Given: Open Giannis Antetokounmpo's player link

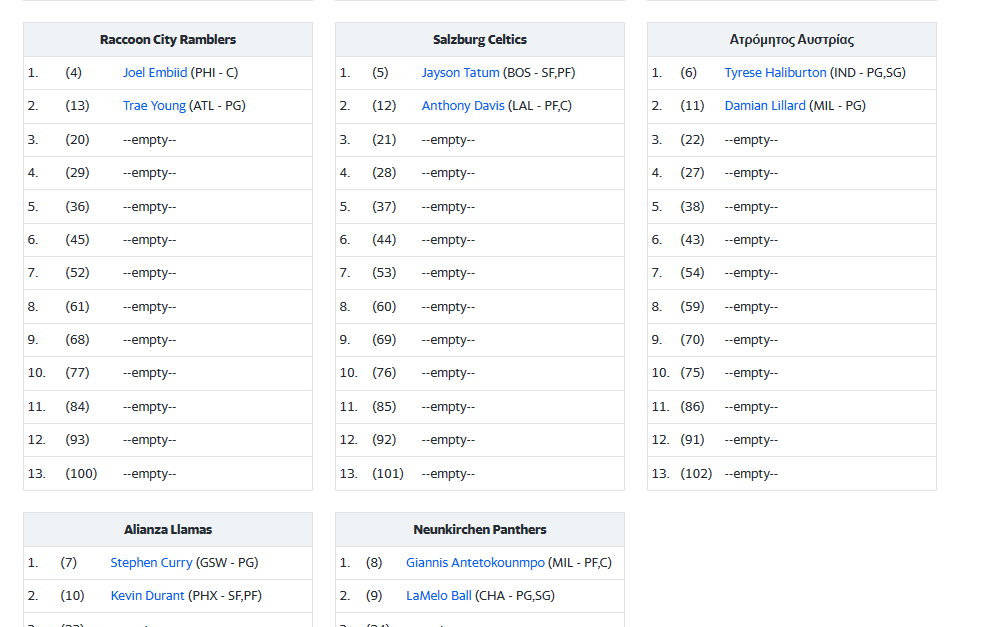Looking at the screenshot, I should tap(475, 563).
